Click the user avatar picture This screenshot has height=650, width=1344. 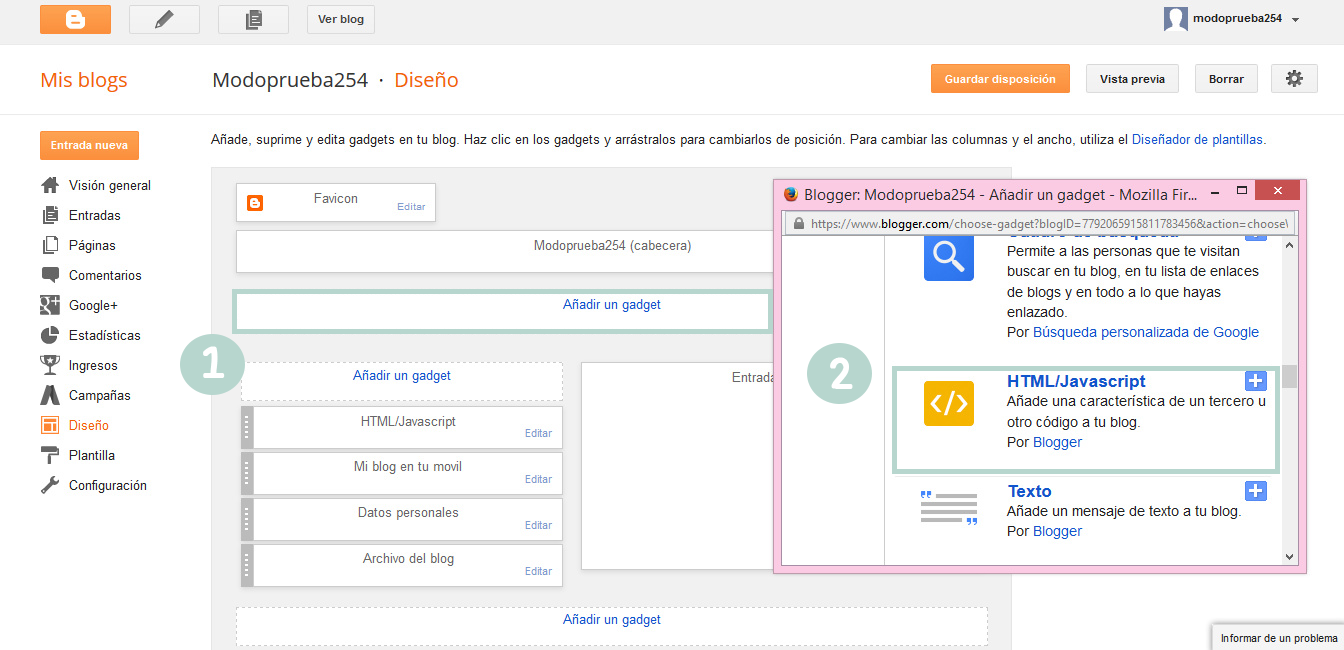[1176, 18]
